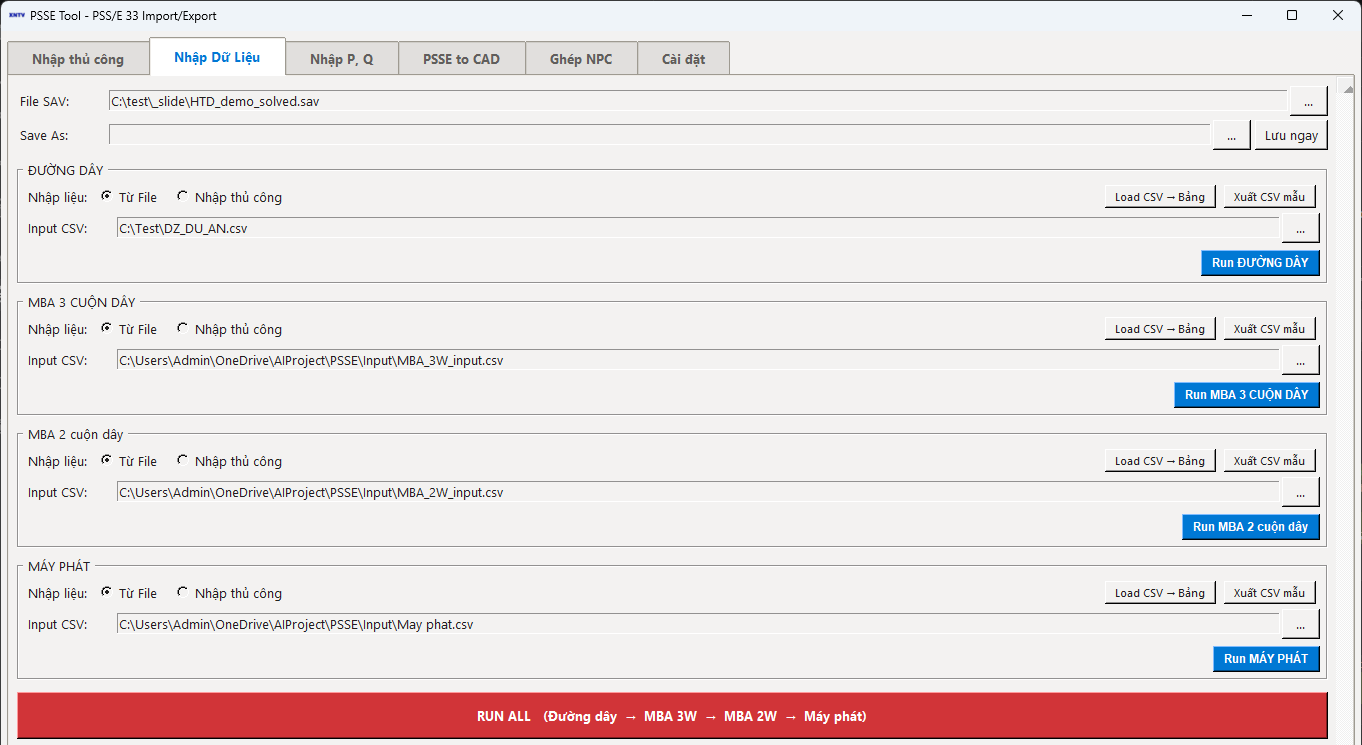Load CSV → Bảng for MÁY PHÁT
Screen dimensions: 1362x745
[x=1160, y=593]
